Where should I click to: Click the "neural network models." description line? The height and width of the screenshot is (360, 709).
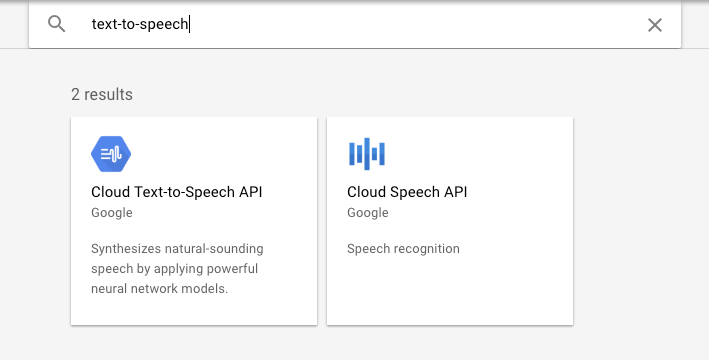pyautogui.click(x=160, y=289)
